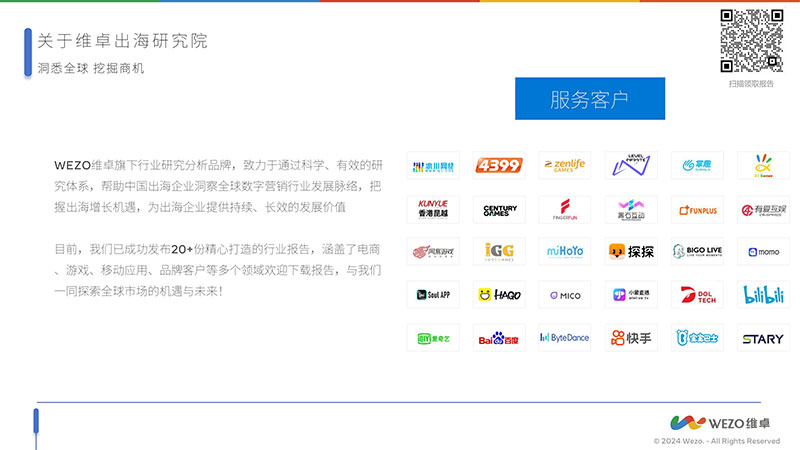Click the 扫描领取报告 caption
The image size is (800, 450).
(751, 84)
